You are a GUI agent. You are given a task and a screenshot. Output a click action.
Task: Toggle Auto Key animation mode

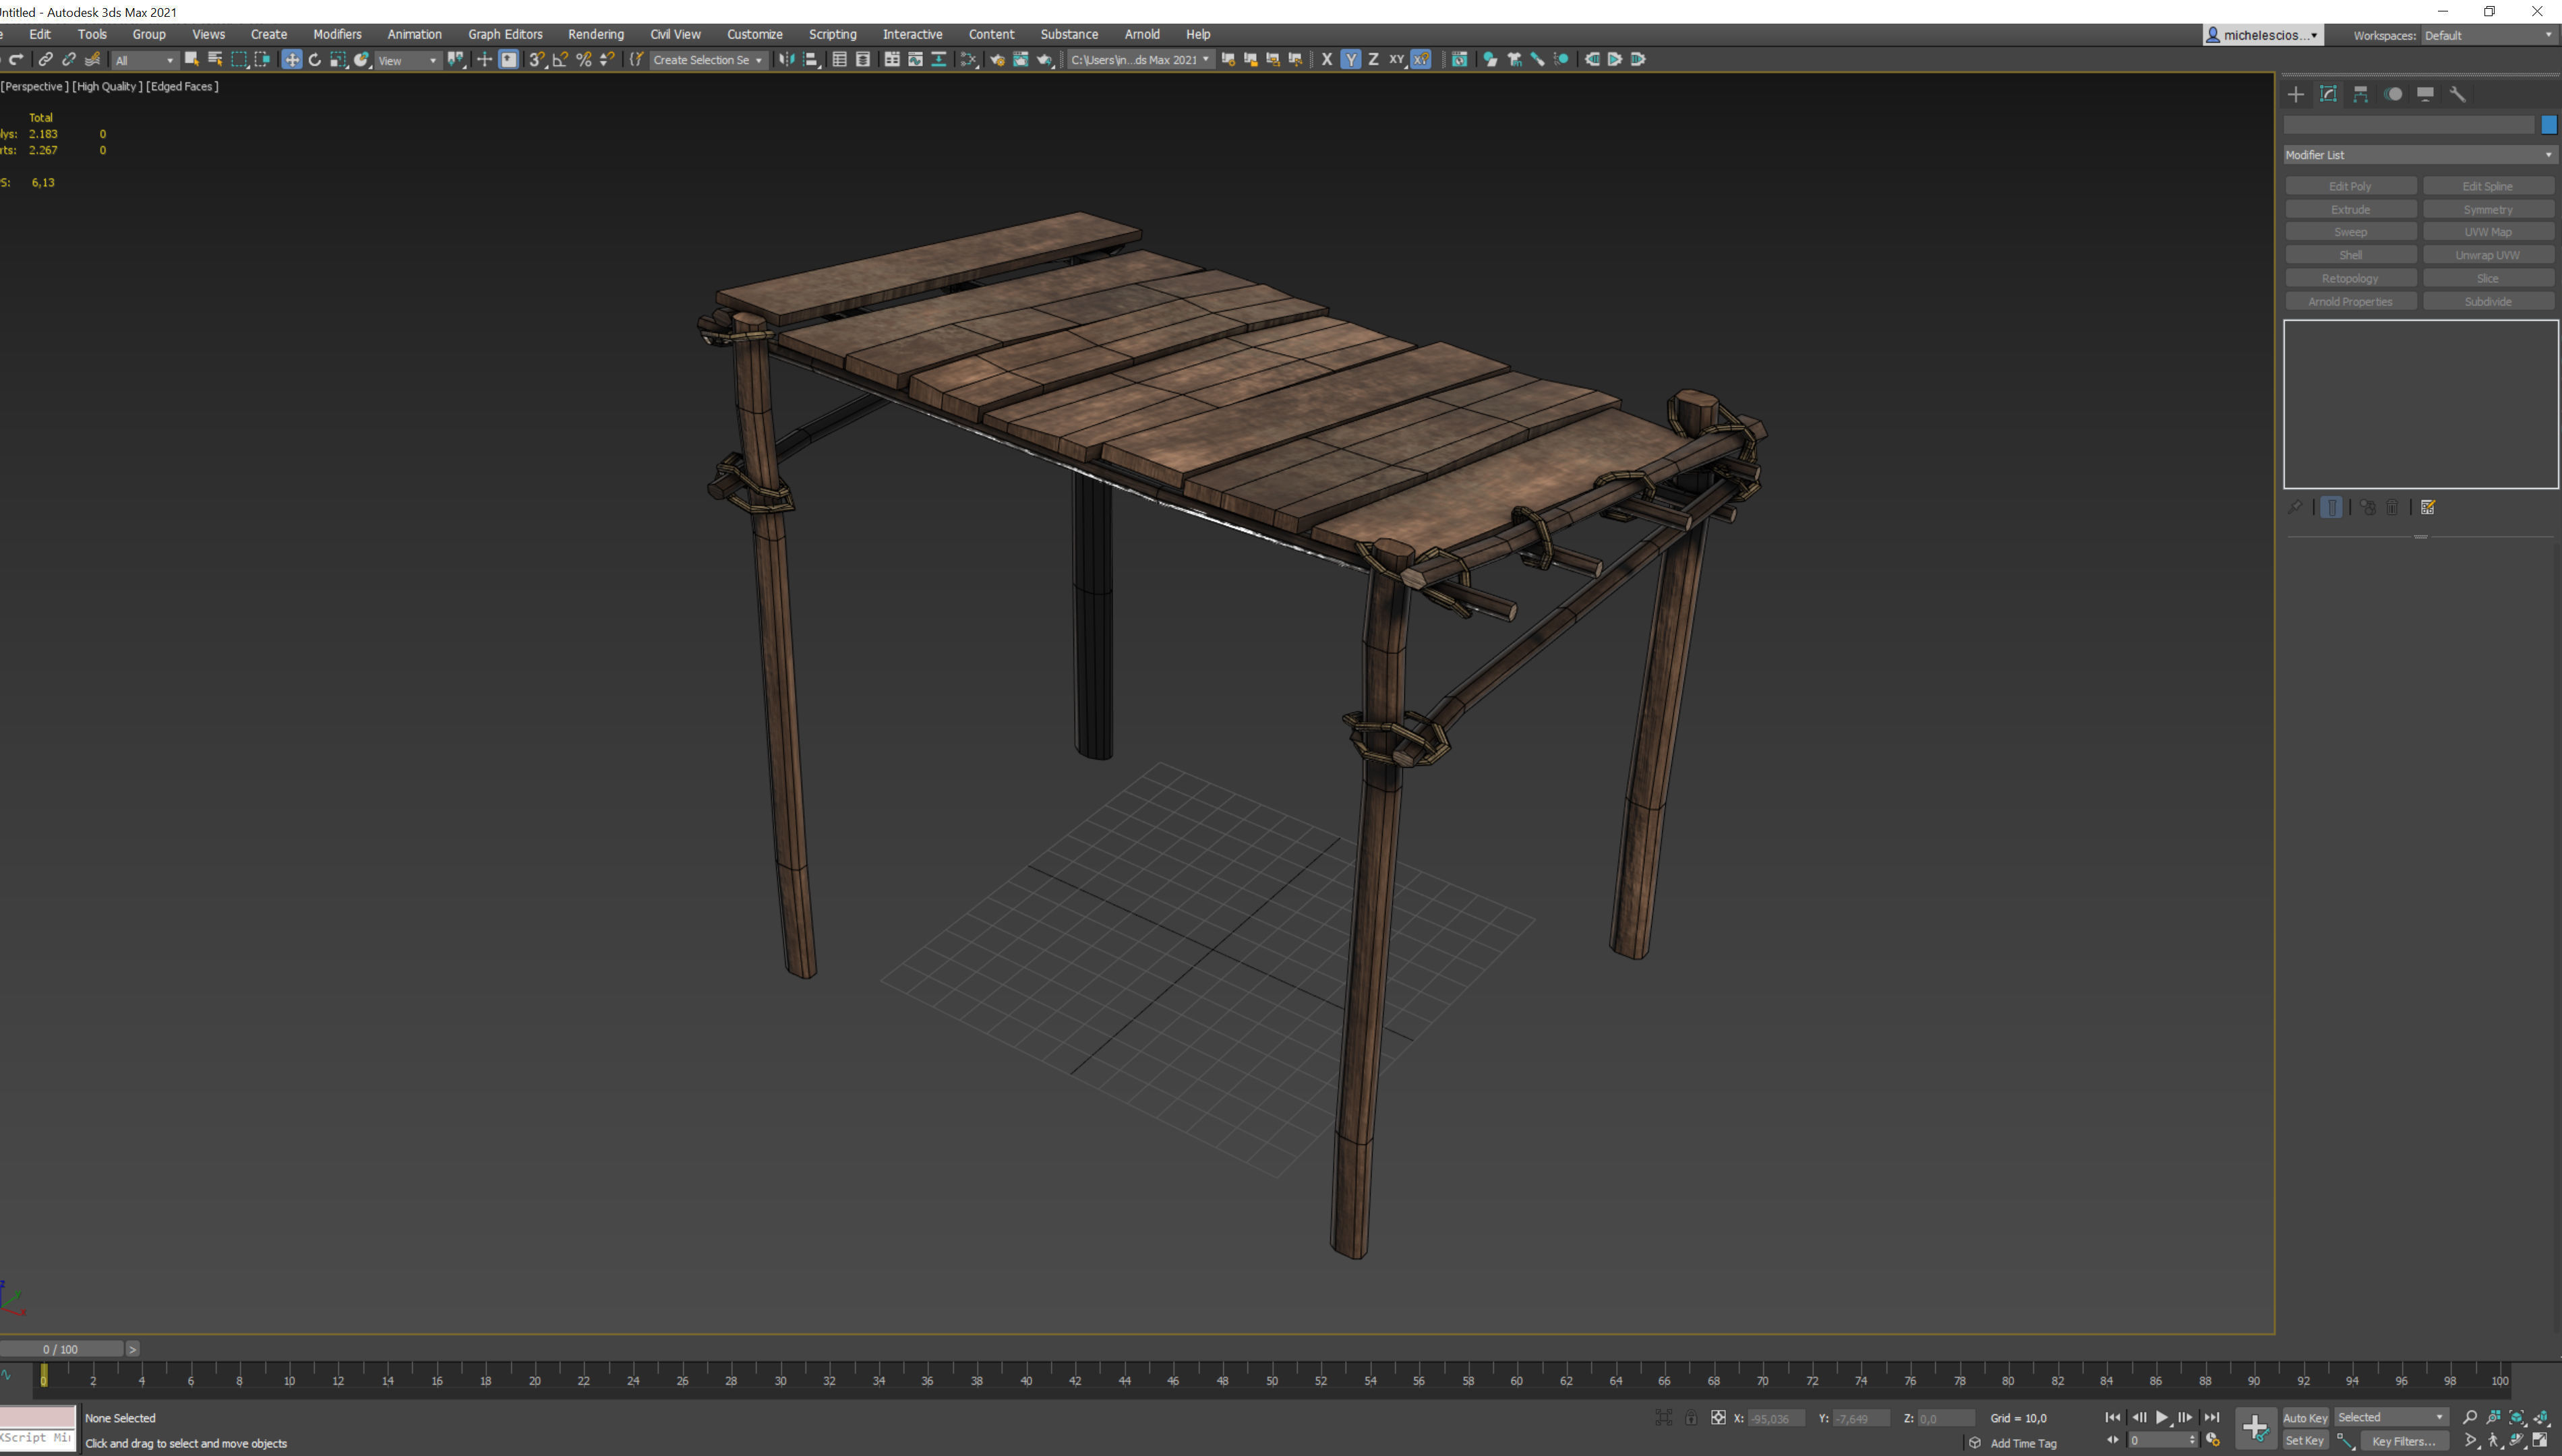click(2305, 1418)
